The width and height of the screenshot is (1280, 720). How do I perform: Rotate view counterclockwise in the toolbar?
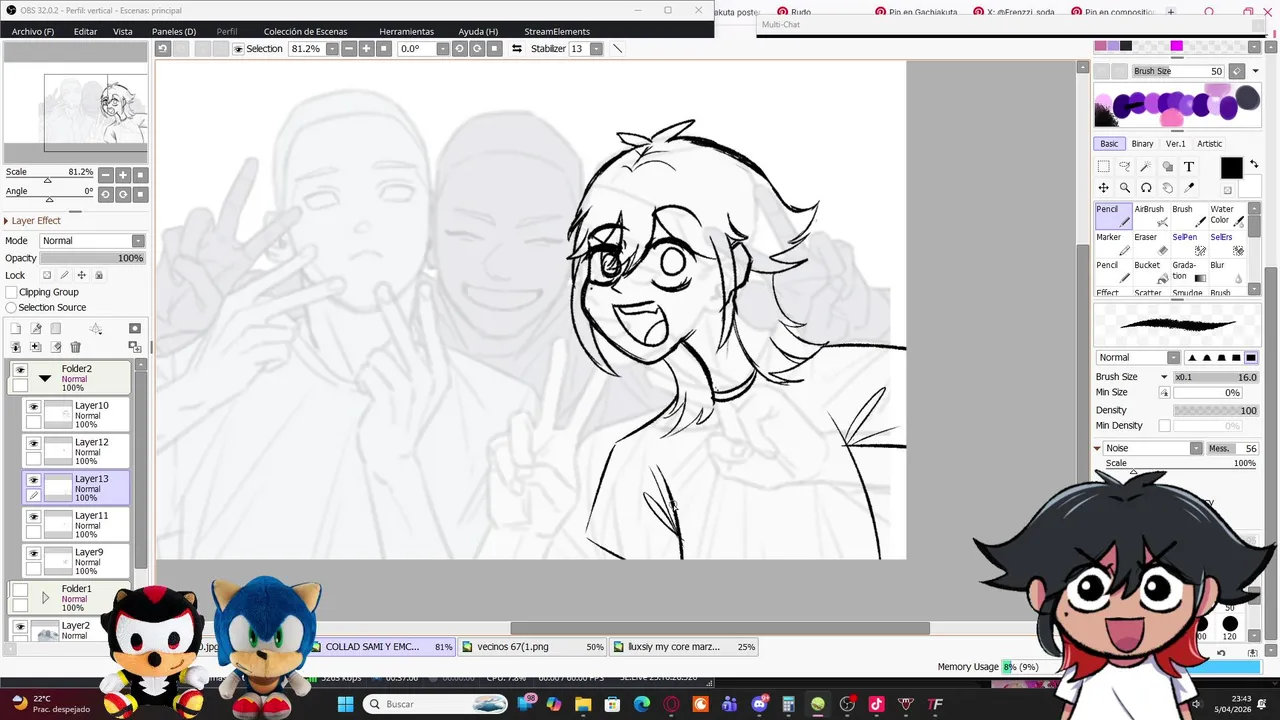coord(460,48)
